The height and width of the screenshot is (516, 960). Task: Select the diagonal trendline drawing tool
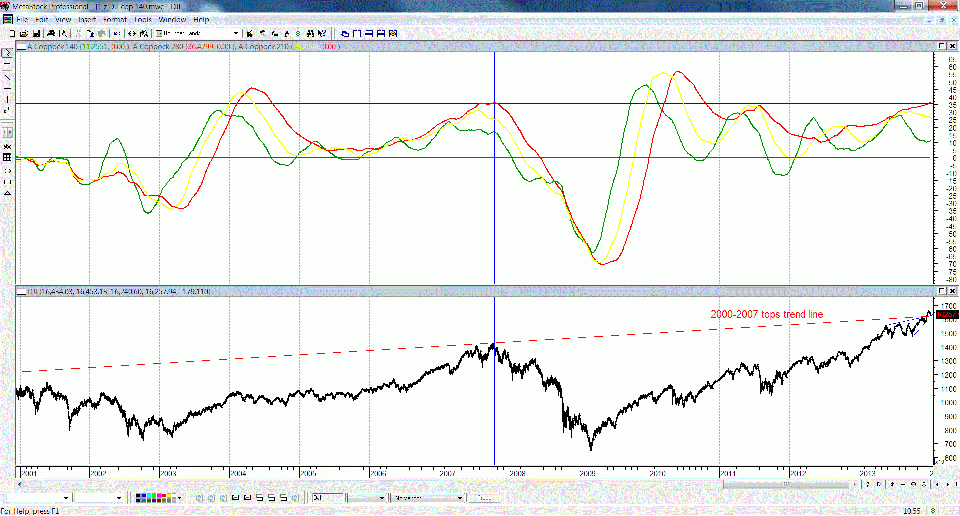click(7, 77)
